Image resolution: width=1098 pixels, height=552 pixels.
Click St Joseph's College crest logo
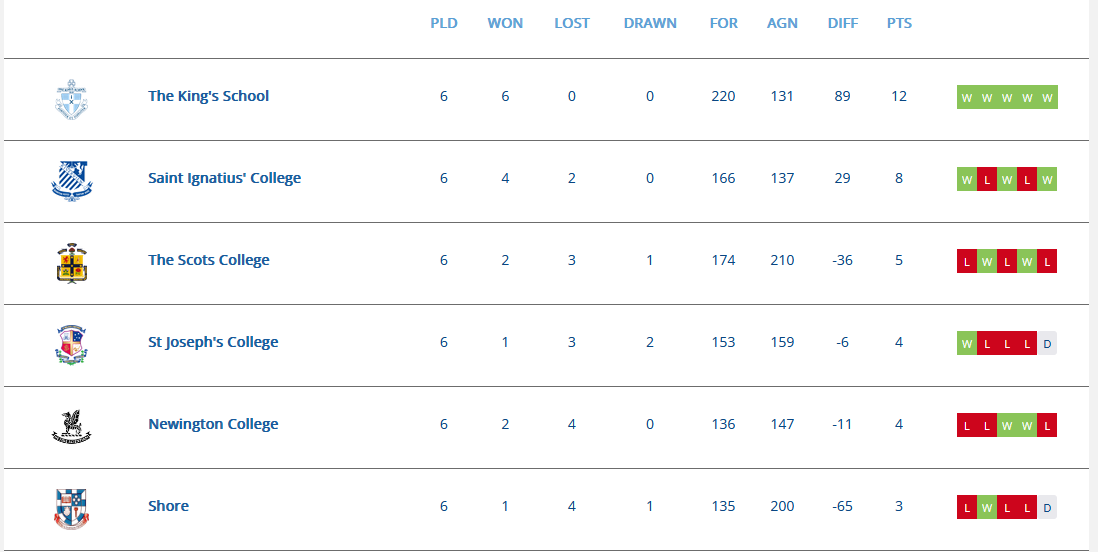[71, 345]
